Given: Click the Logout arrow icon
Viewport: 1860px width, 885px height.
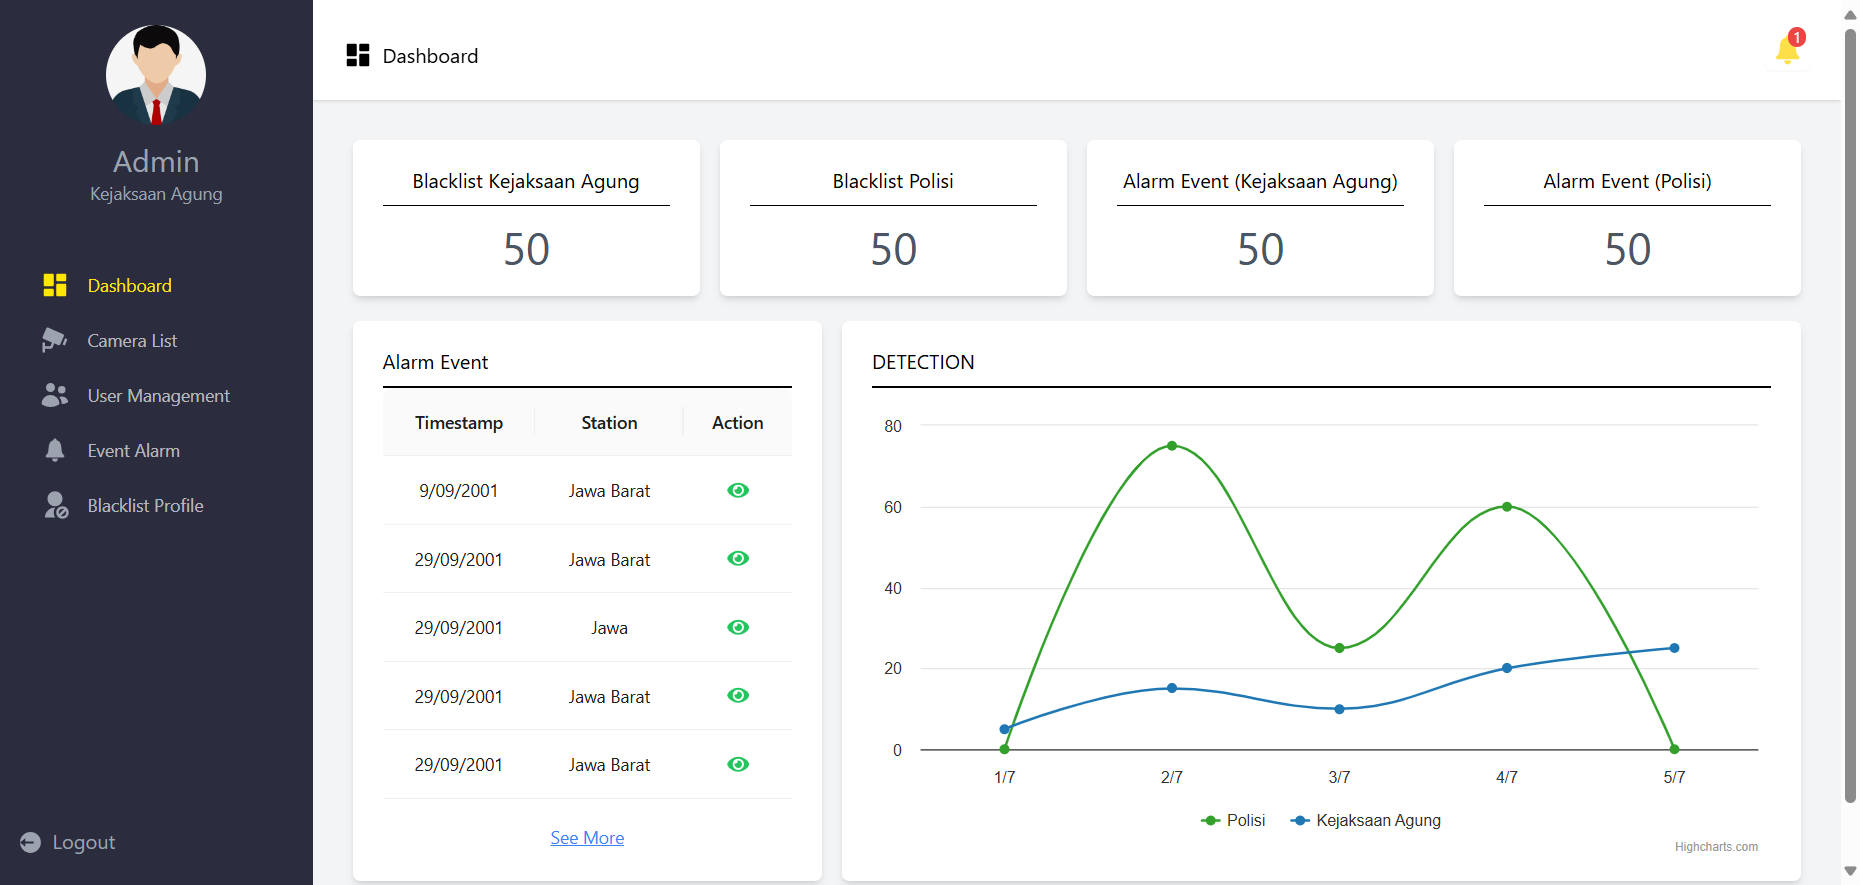Looking at the screenshot, I should [31, 843].
